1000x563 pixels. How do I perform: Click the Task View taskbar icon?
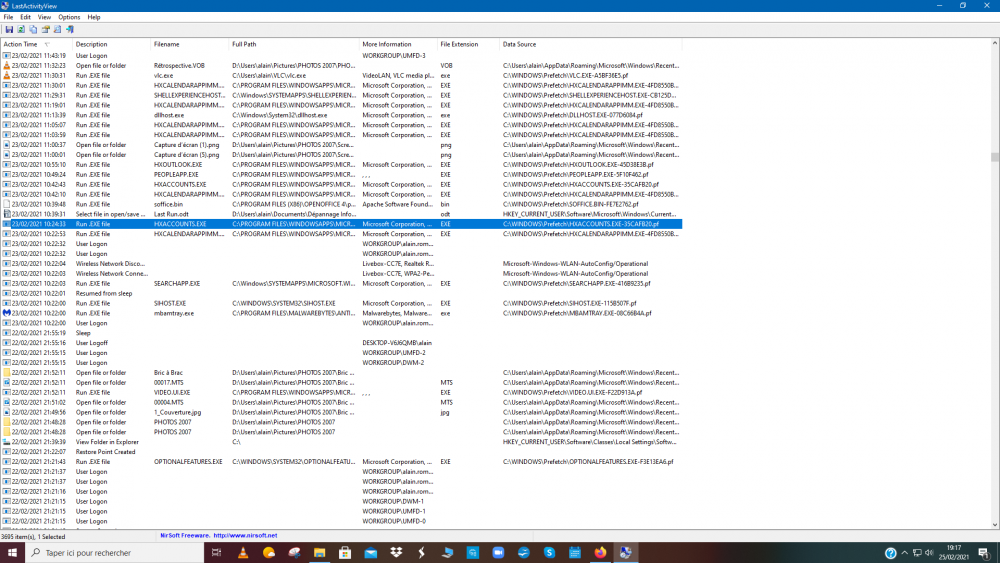coord(216,553)
